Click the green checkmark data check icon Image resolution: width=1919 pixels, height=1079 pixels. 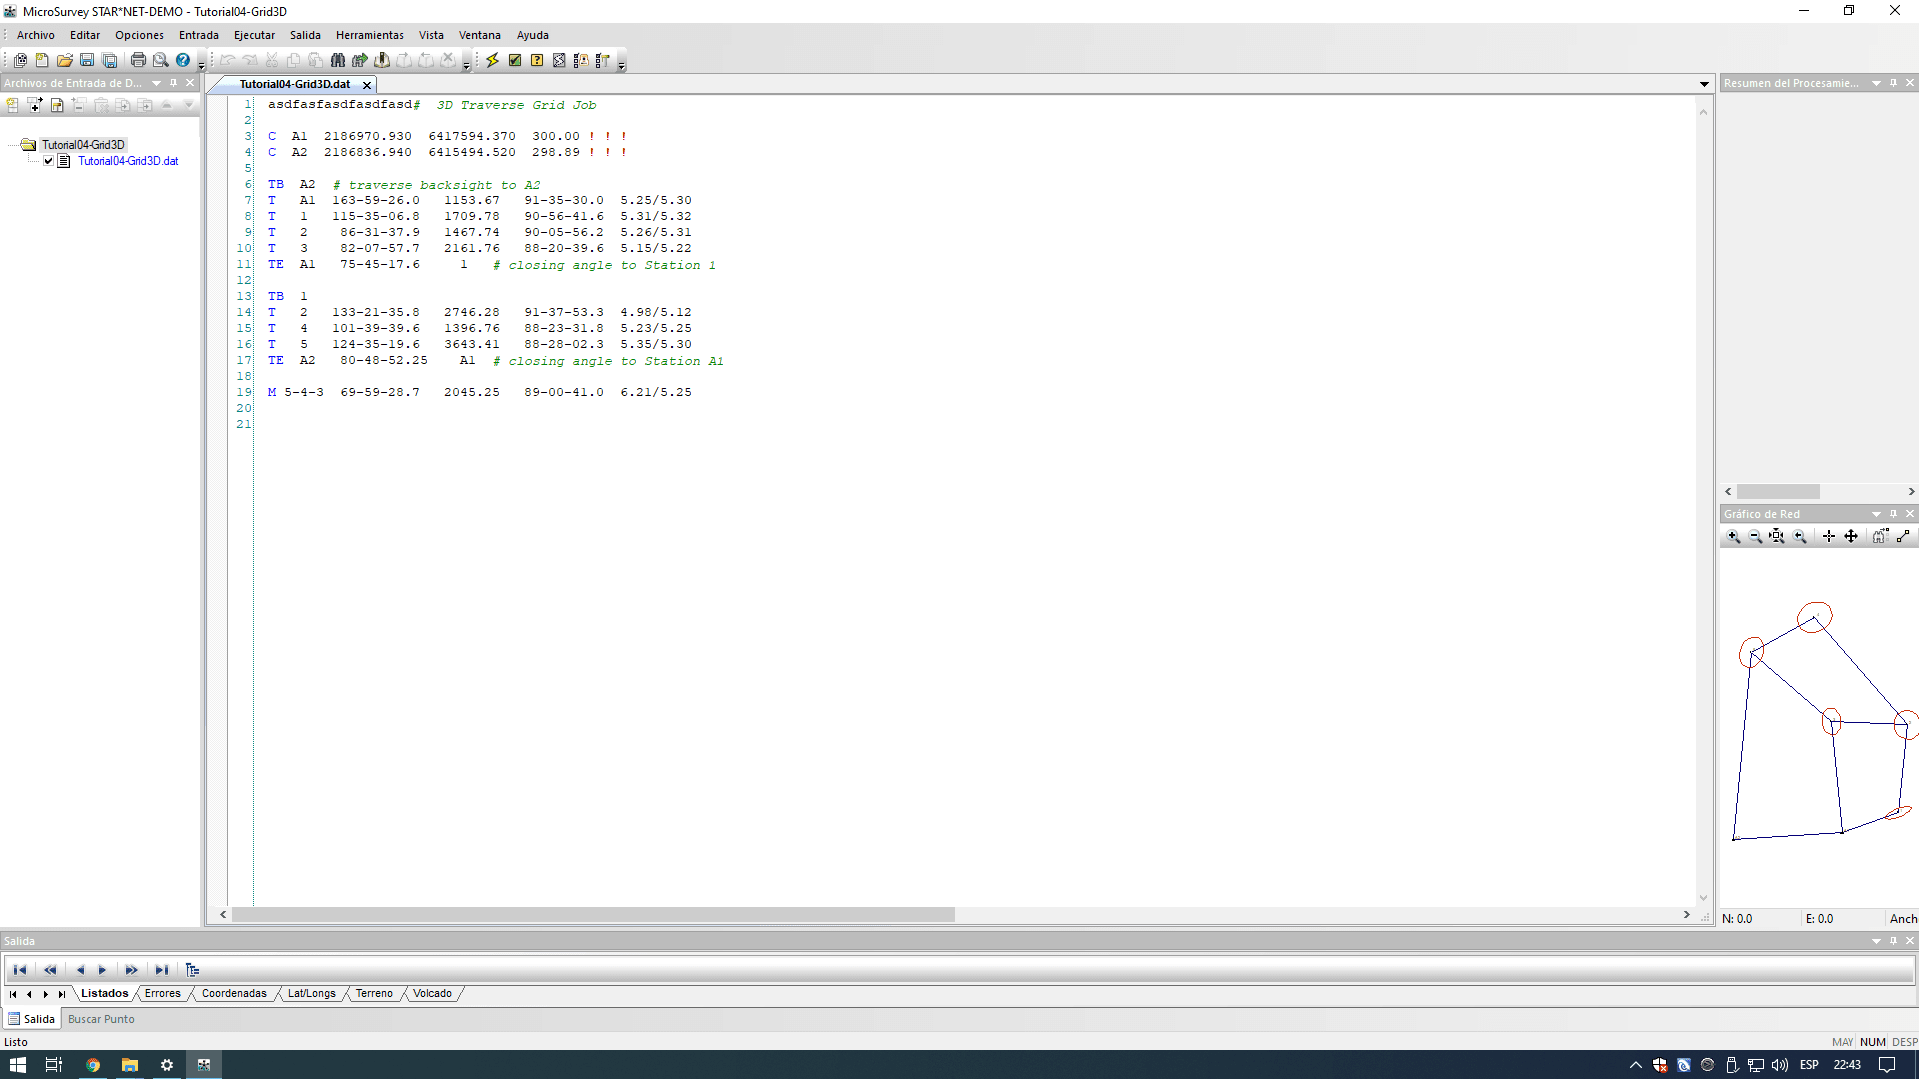point(515,60)
